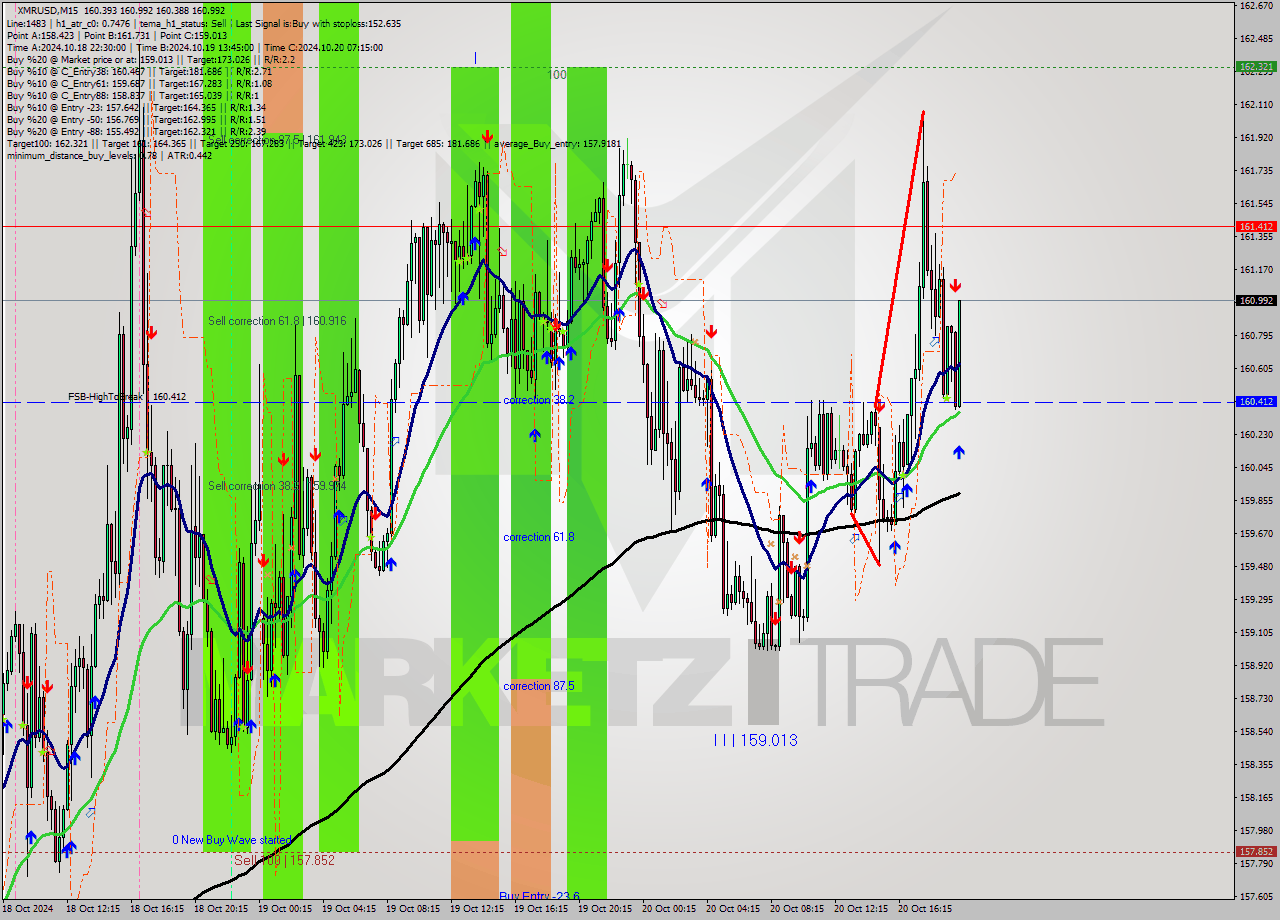Click the '19 Oct 12:15' time axis label
The image size is (1280, 920).
click(x=477, y=909)
